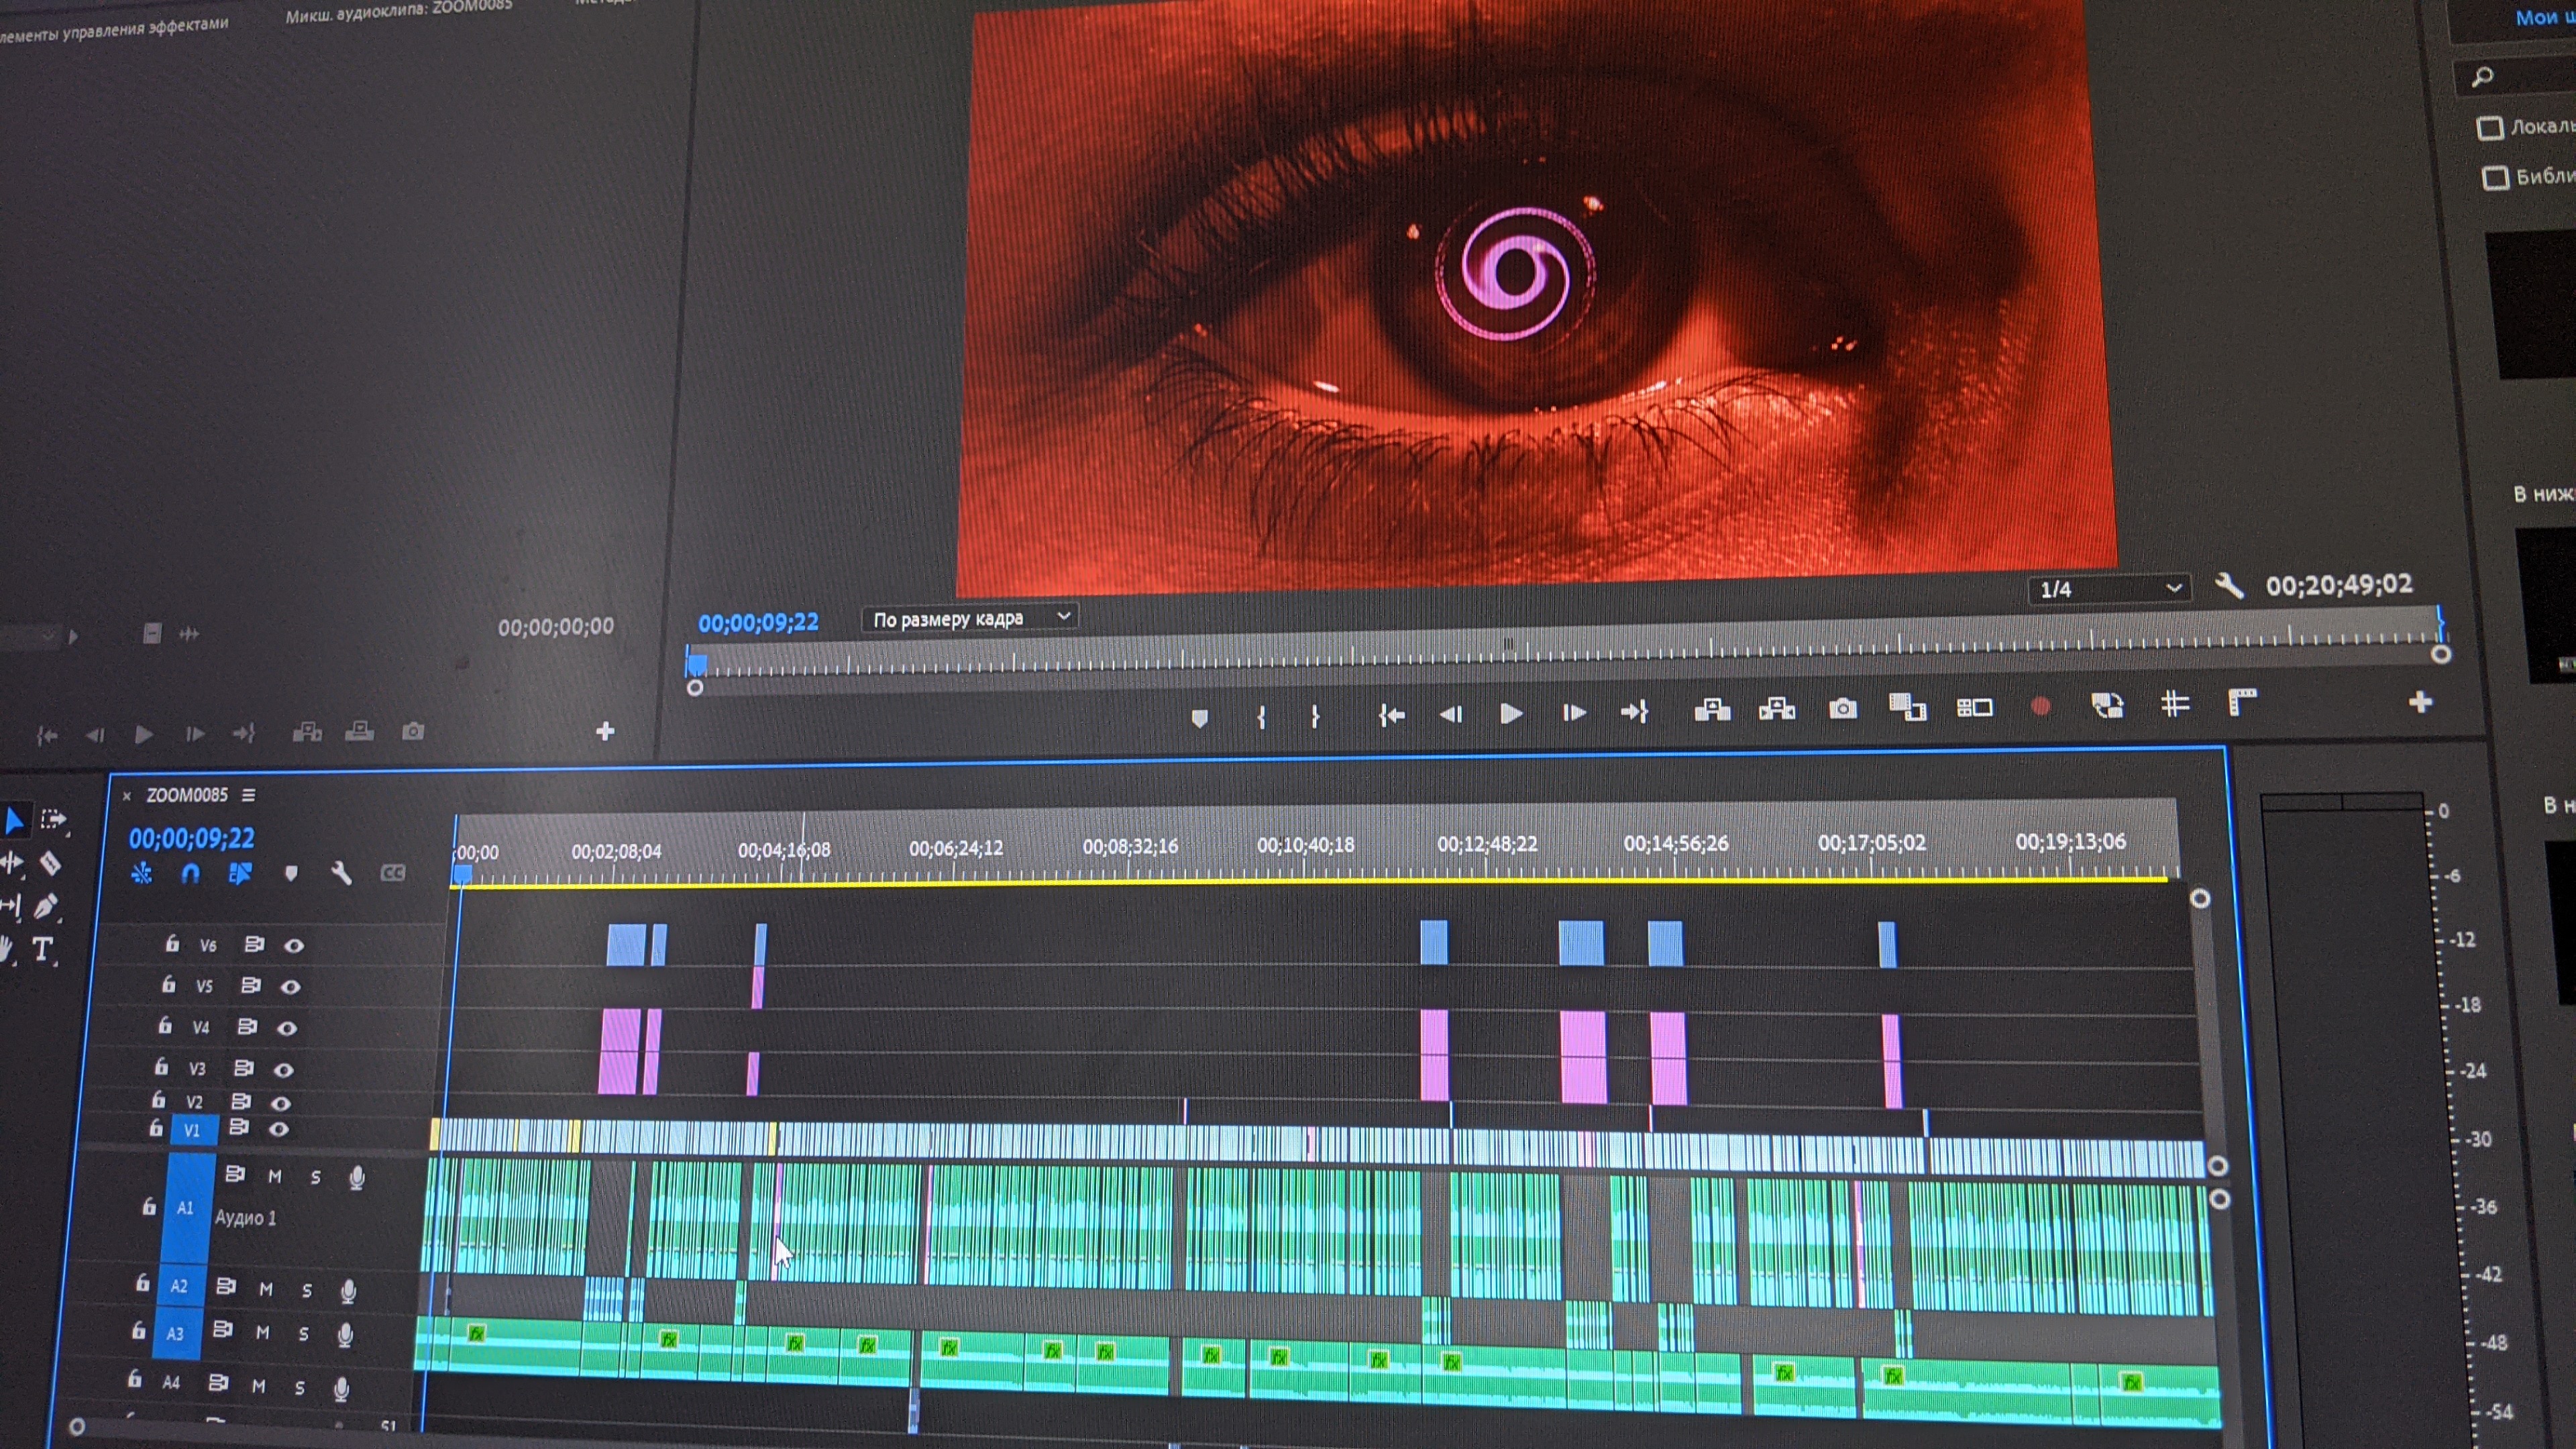Enable voice-over record on track A3
The height and width of the screenshot is (1449, 2576).
tap(345, 1334)
